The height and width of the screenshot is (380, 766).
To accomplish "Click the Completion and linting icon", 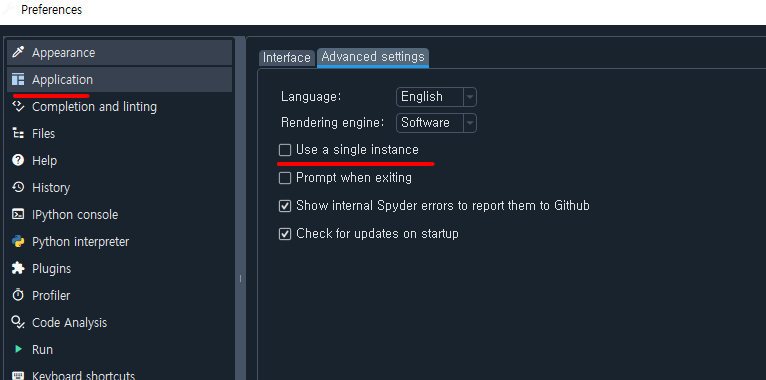I will tap(18, 106).
